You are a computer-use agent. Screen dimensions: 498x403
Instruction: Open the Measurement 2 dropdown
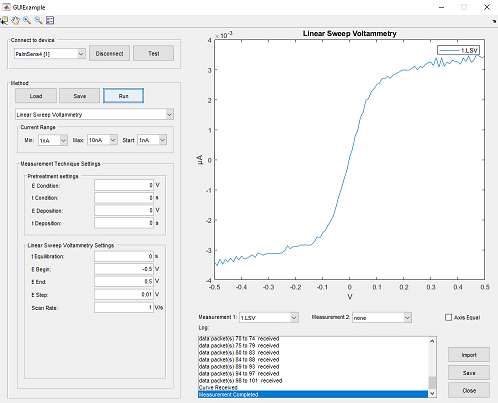(382, 318)
